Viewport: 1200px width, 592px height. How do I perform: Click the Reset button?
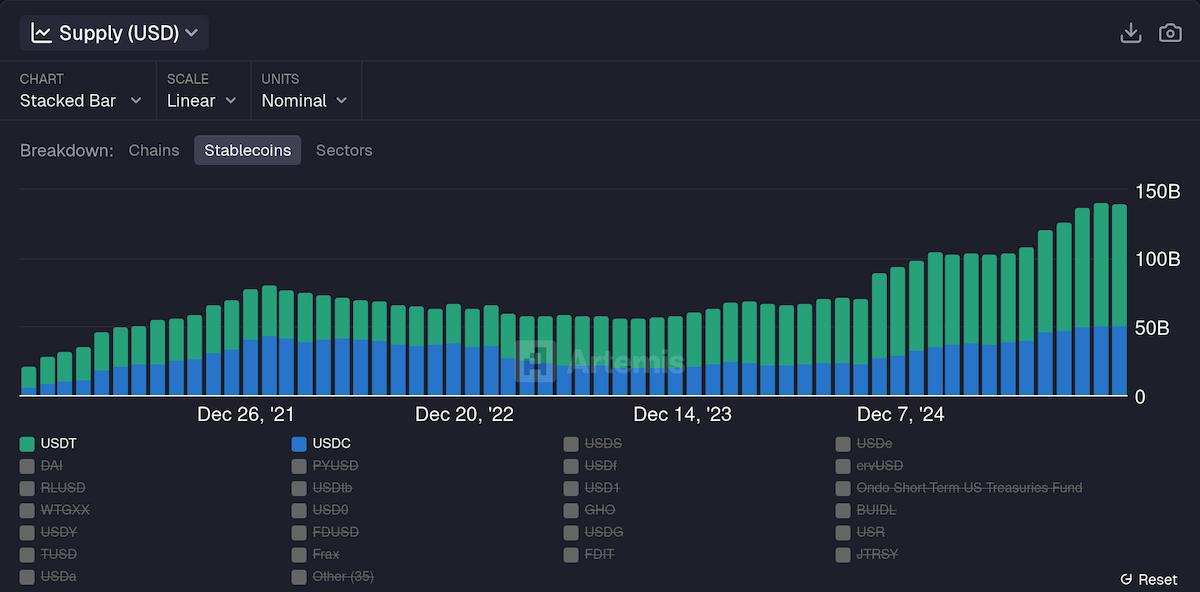(1148, 579)
